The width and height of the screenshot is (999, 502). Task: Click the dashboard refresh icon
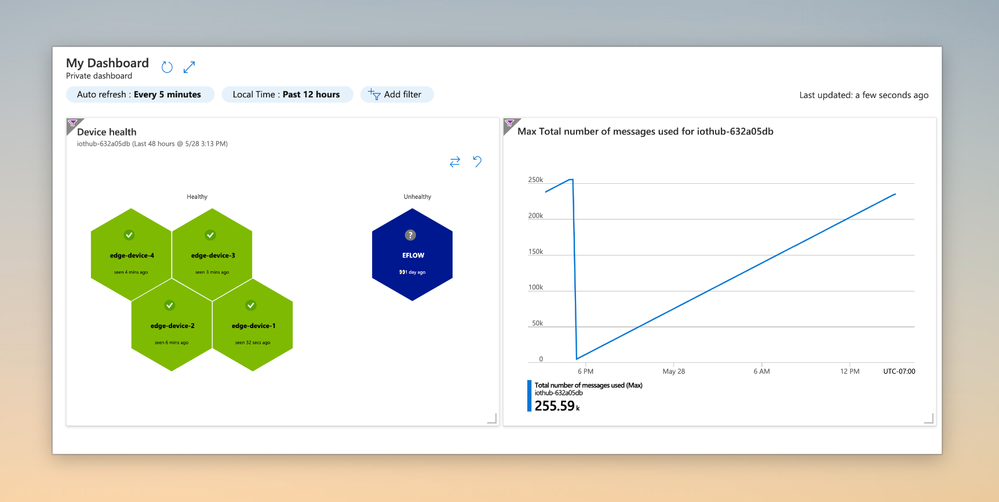(x=167, y=67)
